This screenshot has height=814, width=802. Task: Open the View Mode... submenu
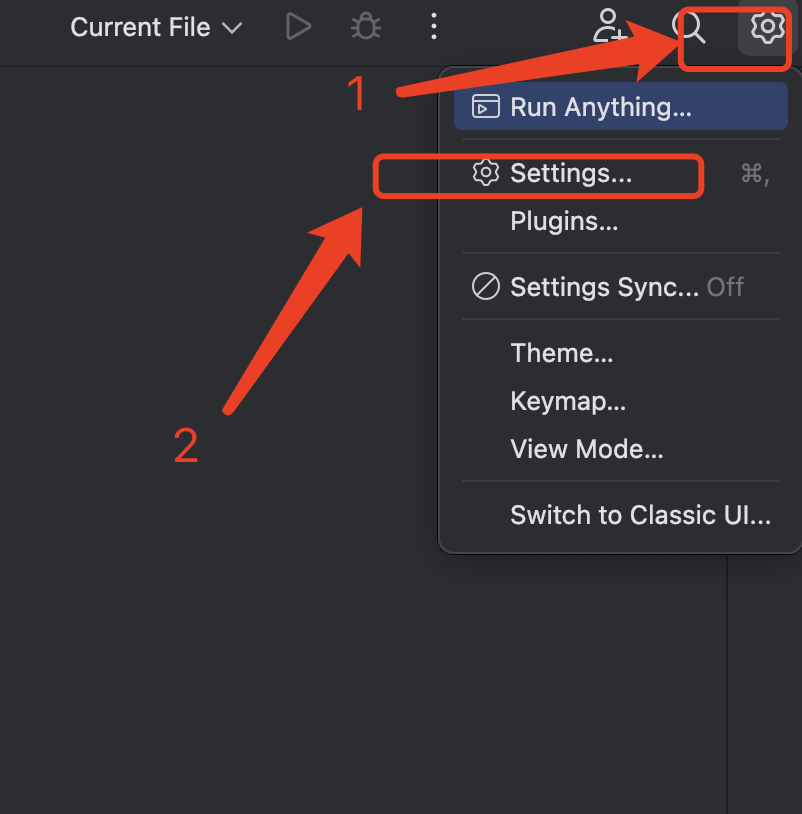pyautogui.click(x=587, y=449)
